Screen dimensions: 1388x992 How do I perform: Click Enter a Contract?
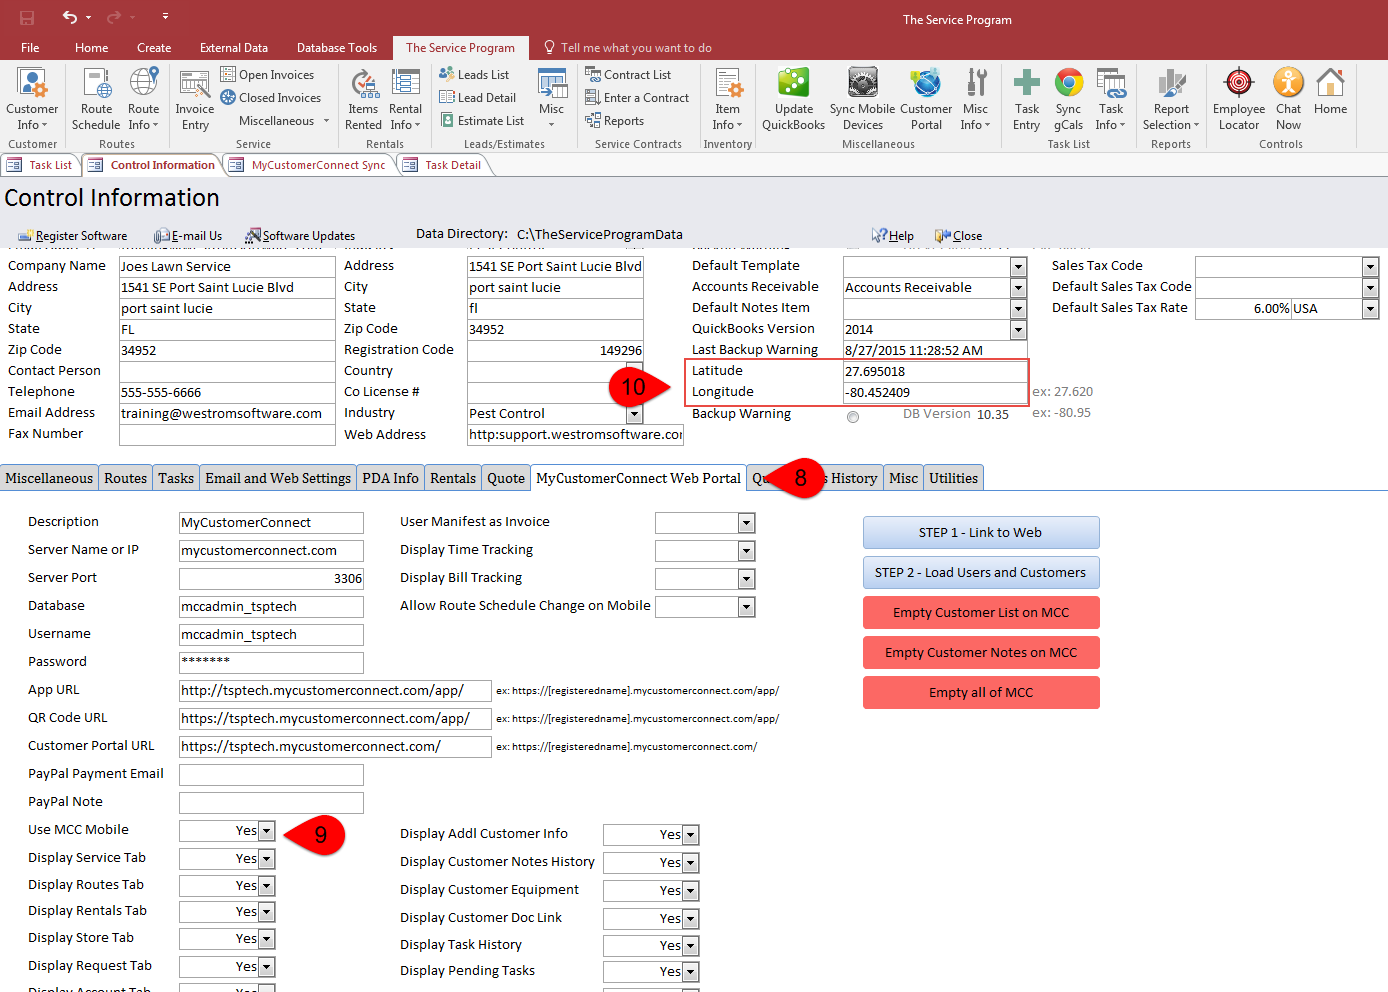(x=637, y=98)
